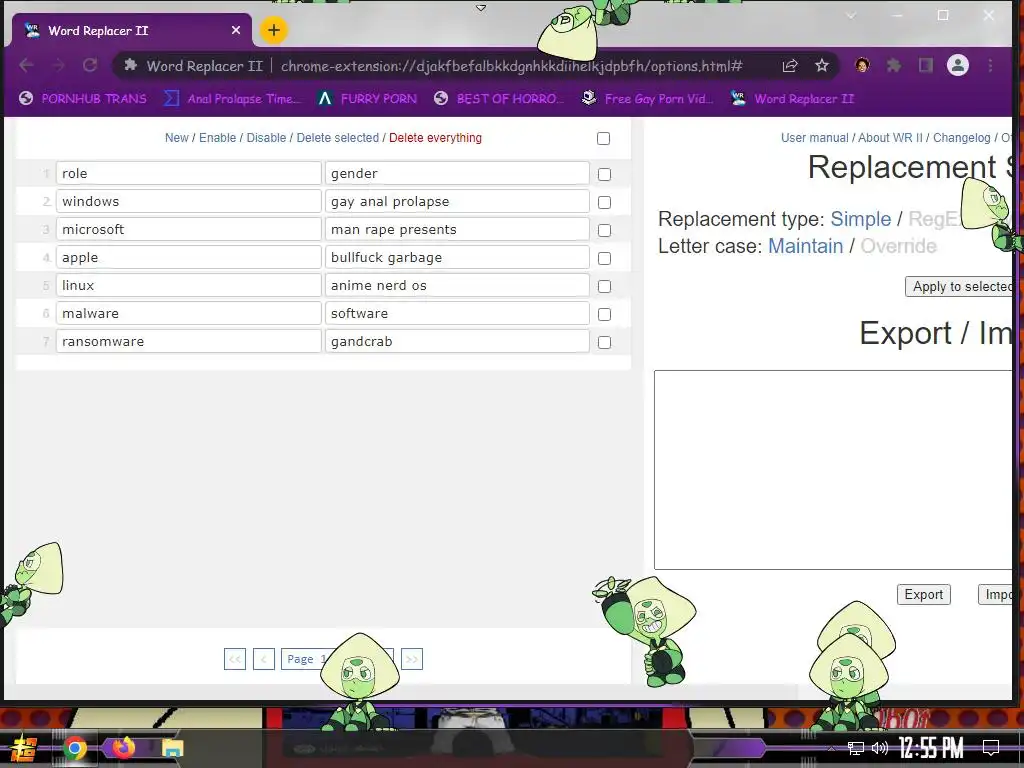Click the Page number field

(337, 659)
